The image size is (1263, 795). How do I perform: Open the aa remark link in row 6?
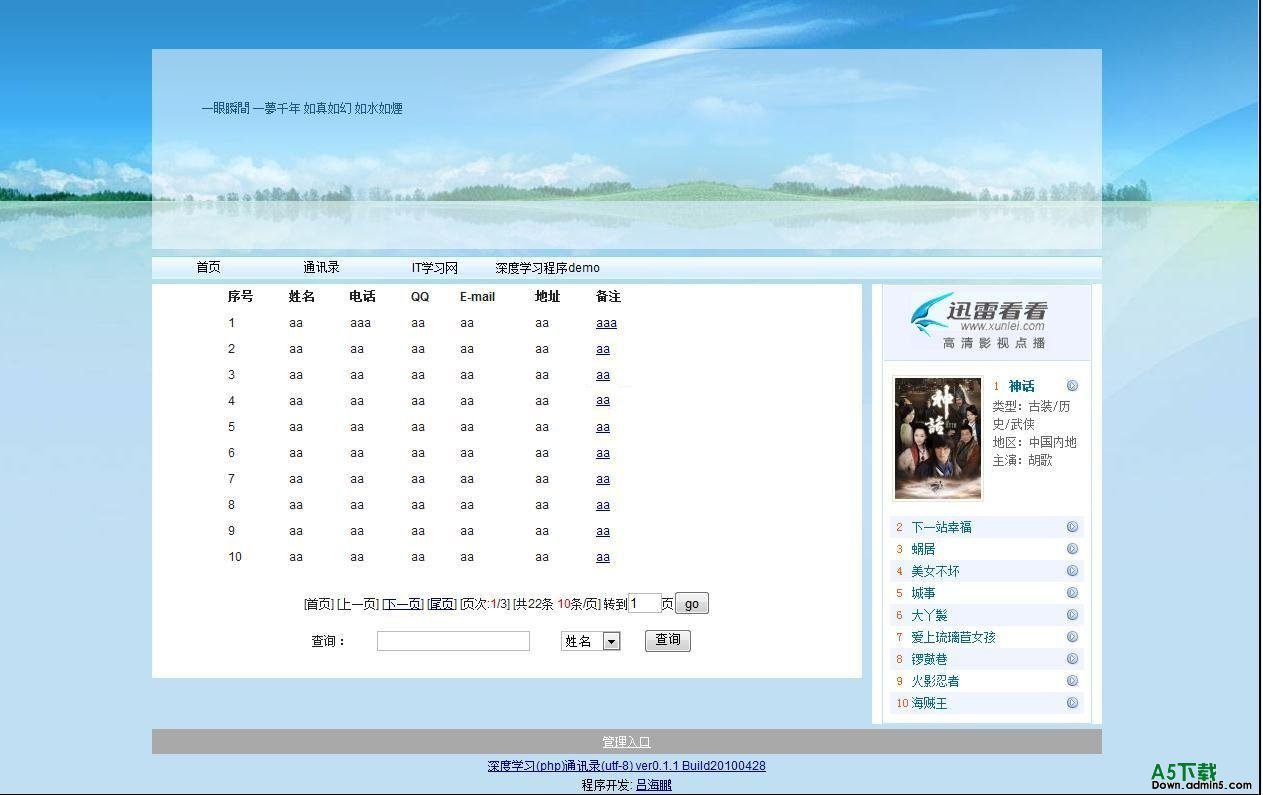tap(603, 453)
